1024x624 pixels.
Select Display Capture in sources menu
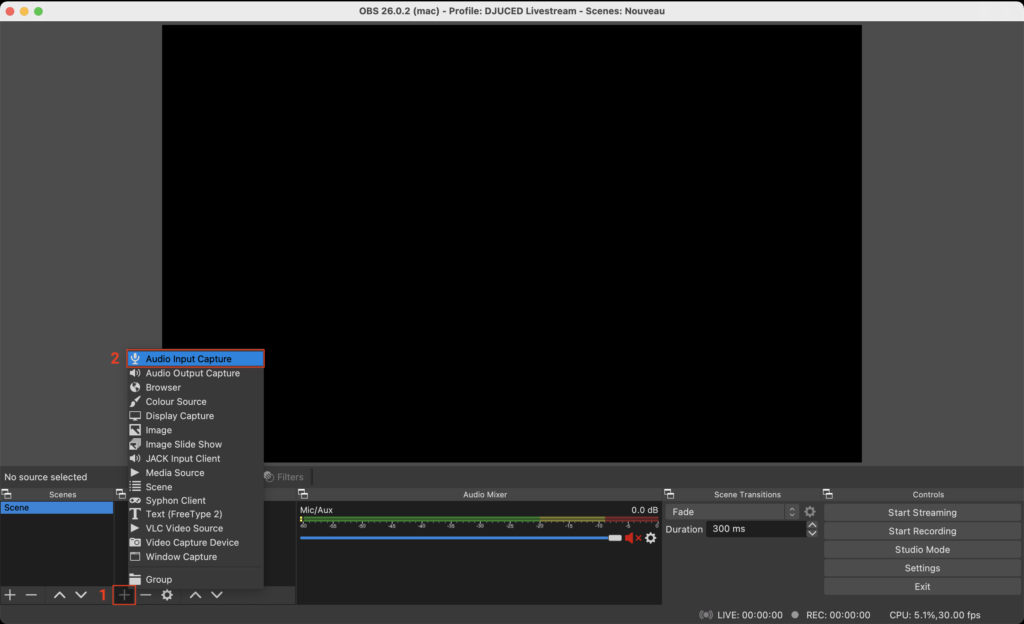(x=179, y=416)
